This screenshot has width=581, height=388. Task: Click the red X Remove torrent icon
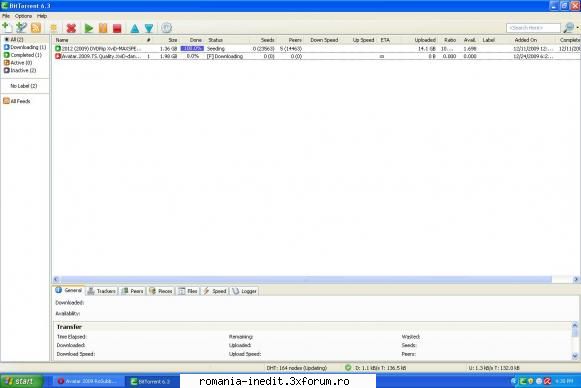[x=71, y=28]
